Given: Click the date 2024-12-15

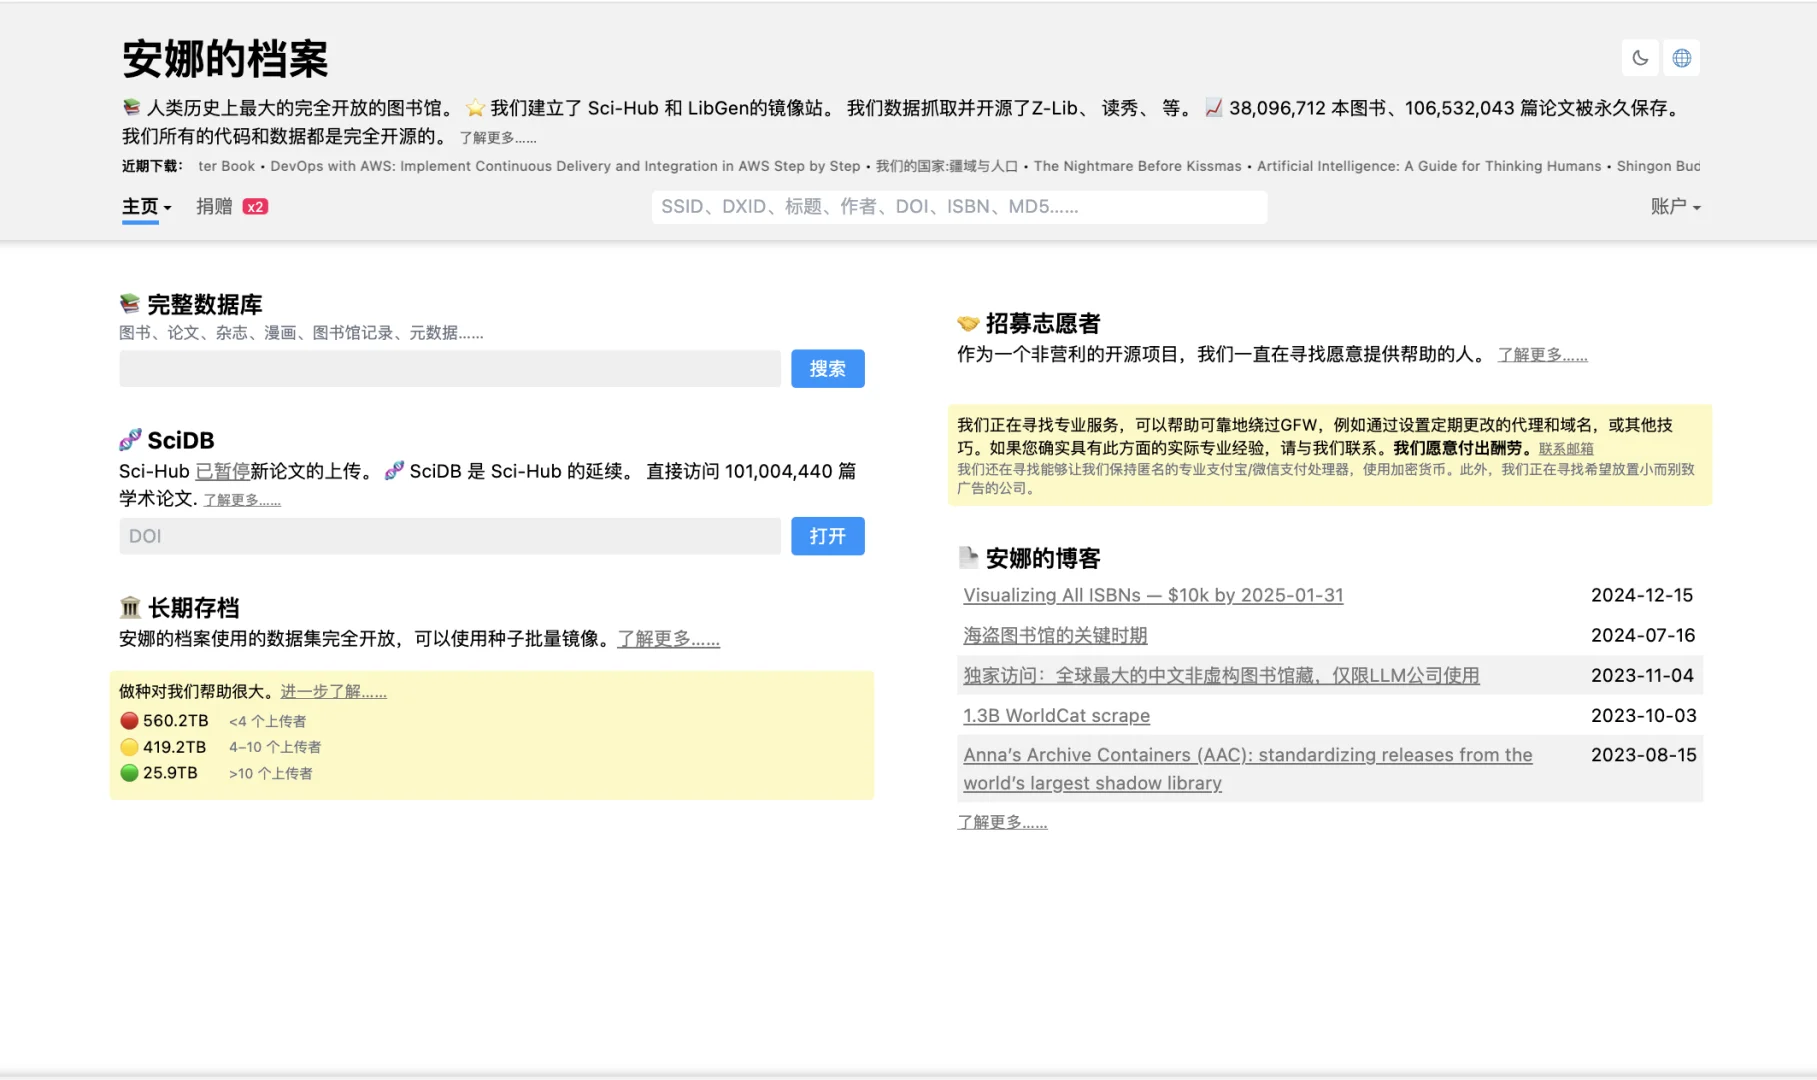Looking at the screenshot, I should [1642, 595].
